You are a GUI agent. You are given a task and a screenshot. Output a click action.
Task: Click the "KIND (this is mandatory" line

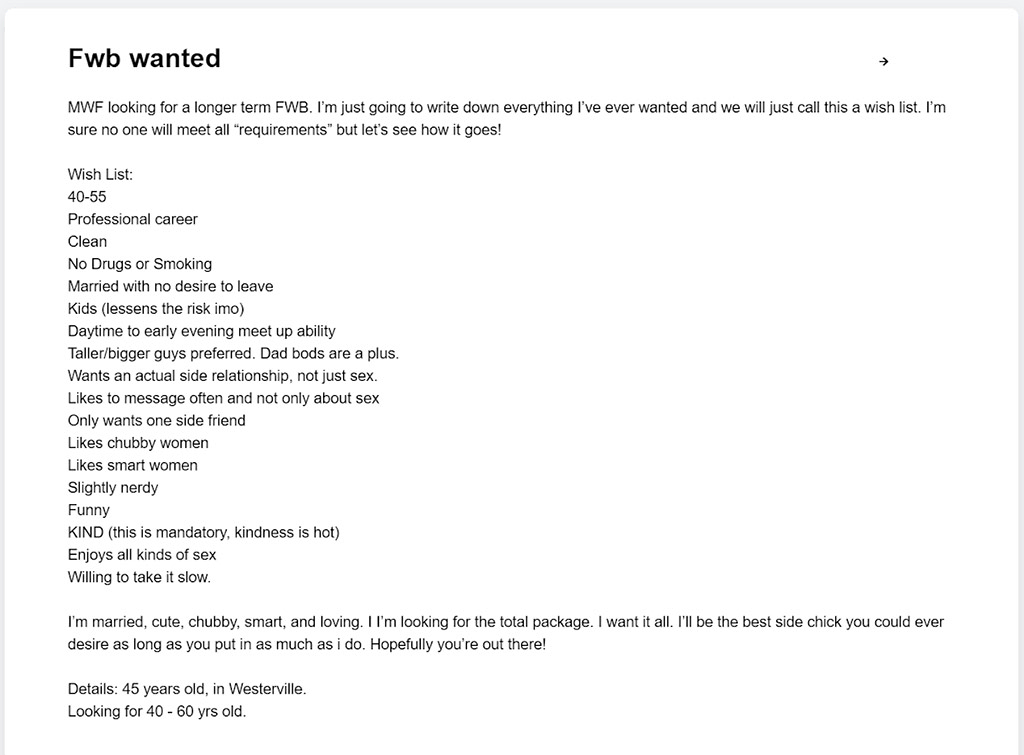click(x=204, y=532)
